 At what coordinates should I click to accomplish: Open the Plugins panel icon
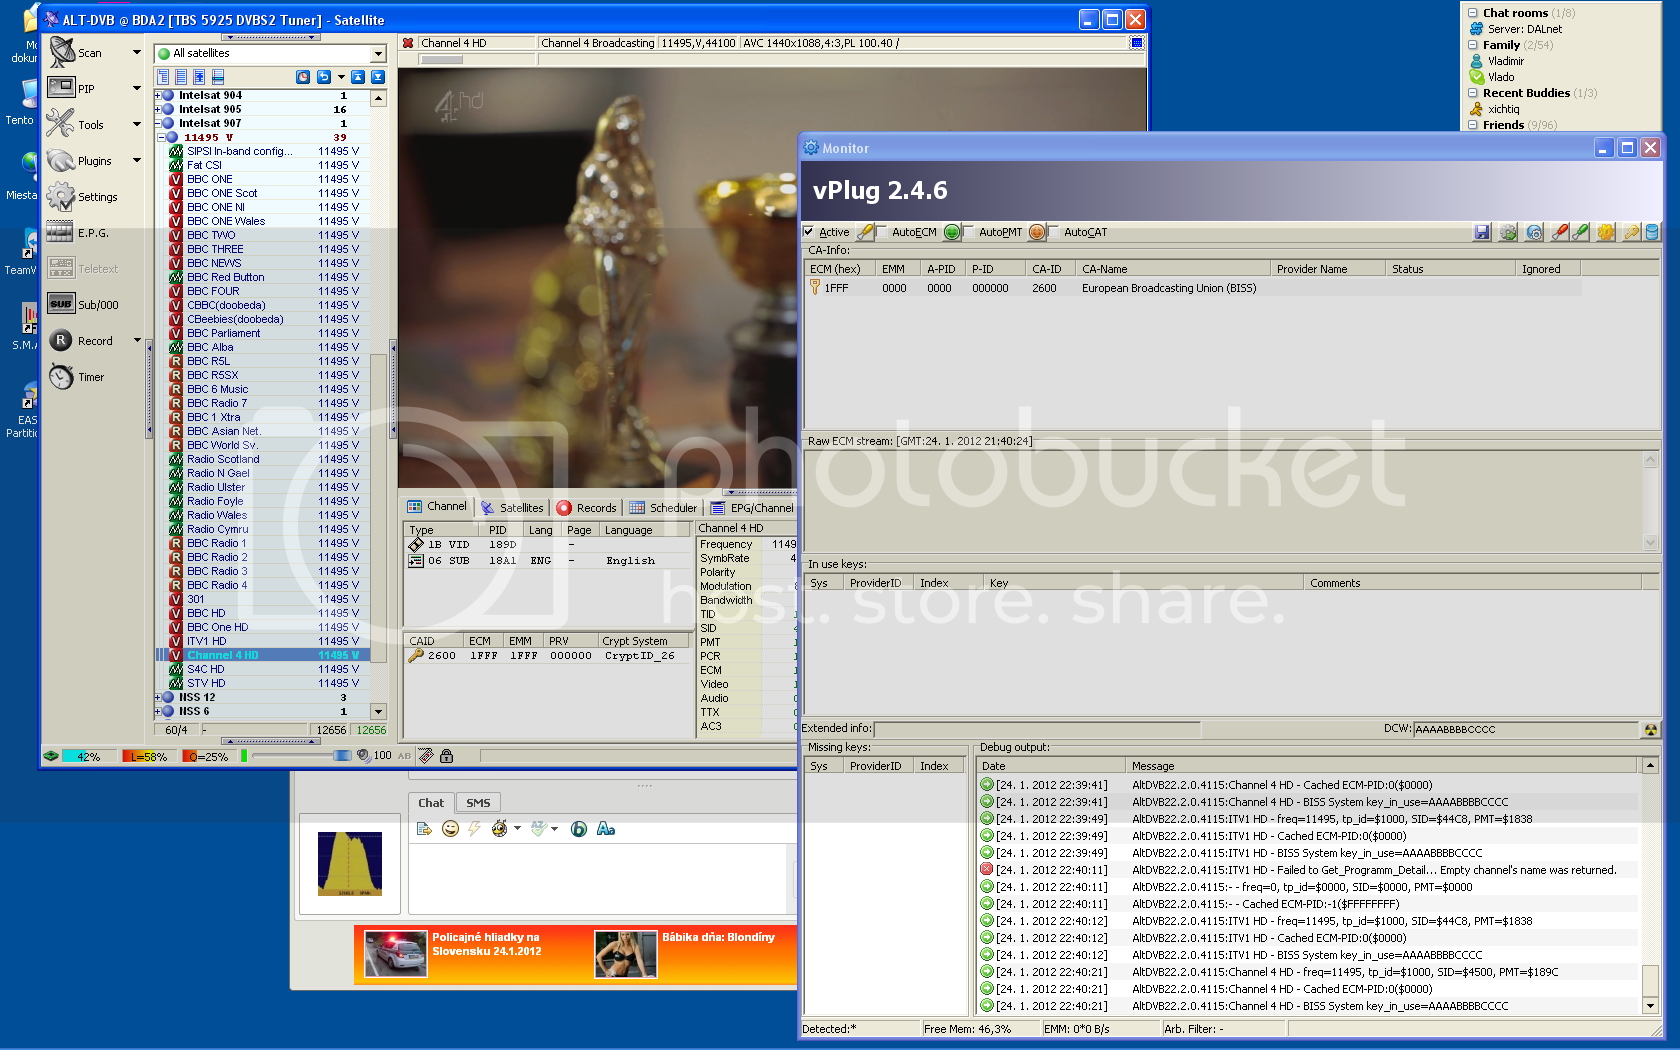point(62,160)
